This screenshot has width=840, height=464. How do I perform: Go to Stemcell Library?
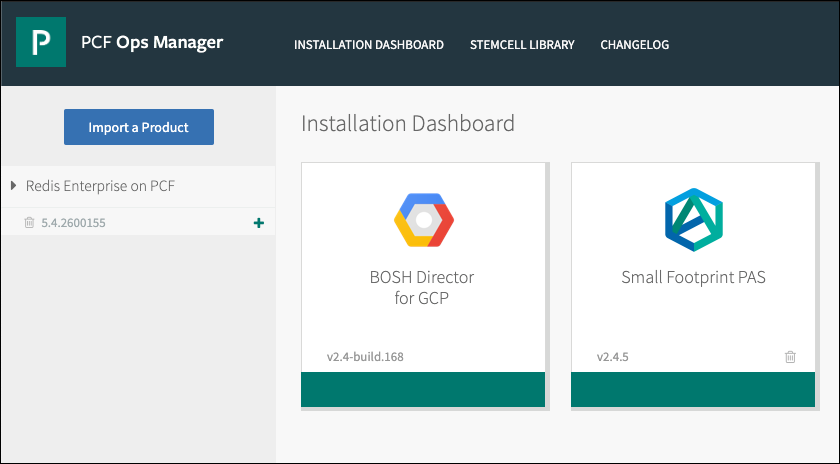tap(522, 45)
